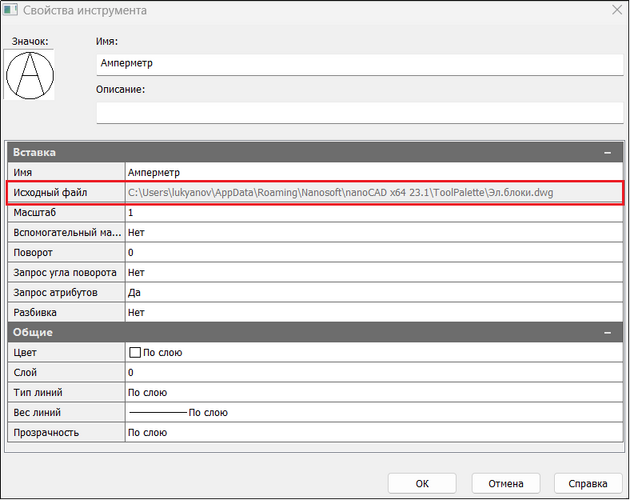Viewport: 630px width, 500px height.
Task: Open help with the Справка button
Action: (588, 484)
